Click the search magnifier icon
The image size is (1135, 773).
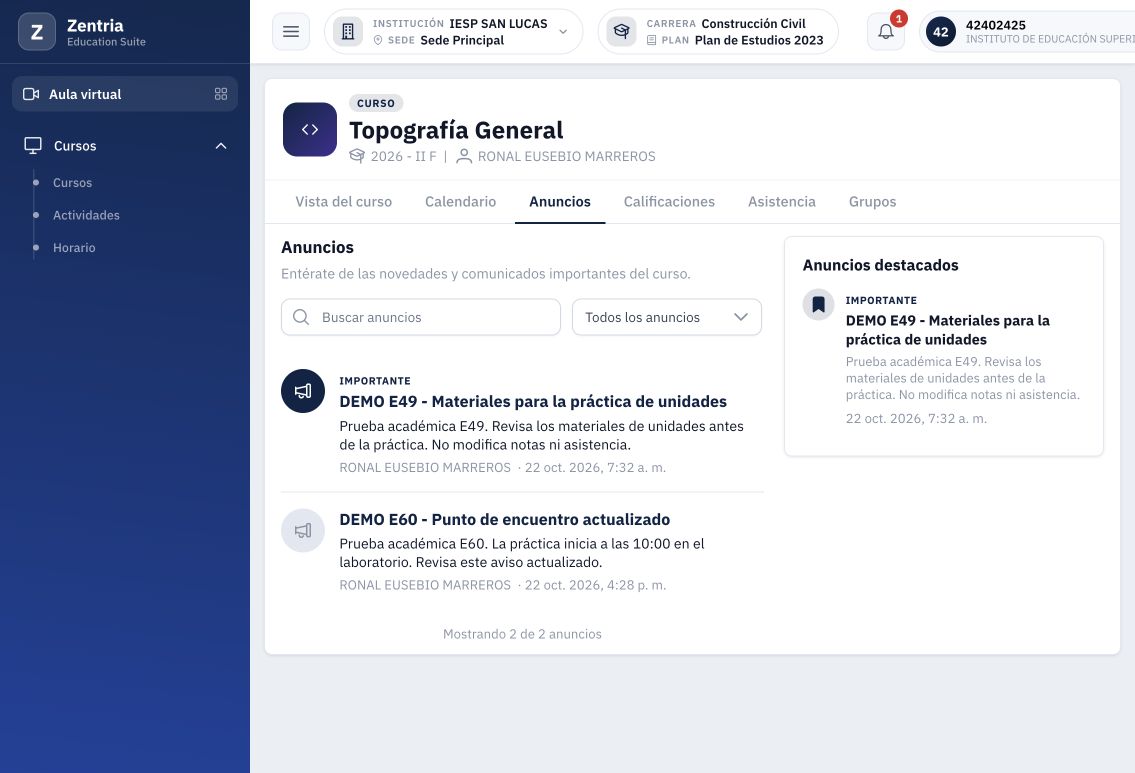click(x=301, y=317)
